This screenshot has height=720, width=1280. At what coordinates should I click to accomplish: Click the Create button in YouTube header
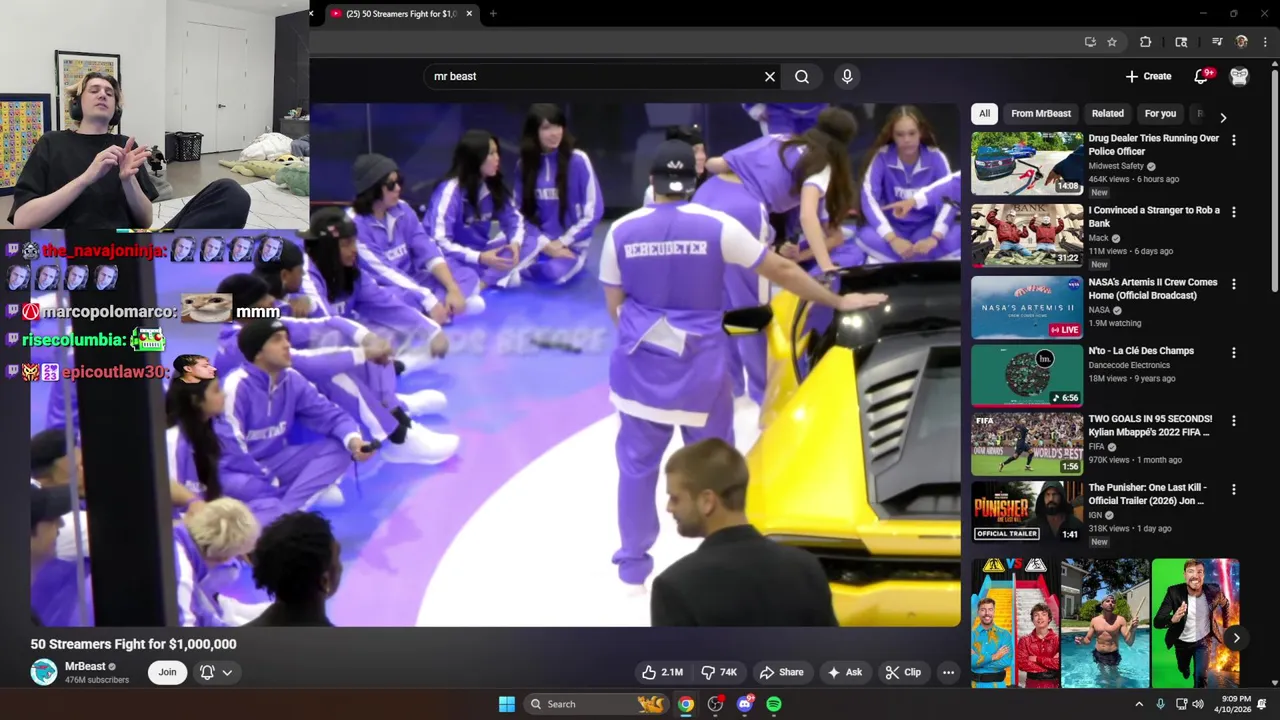(1148, 76)
